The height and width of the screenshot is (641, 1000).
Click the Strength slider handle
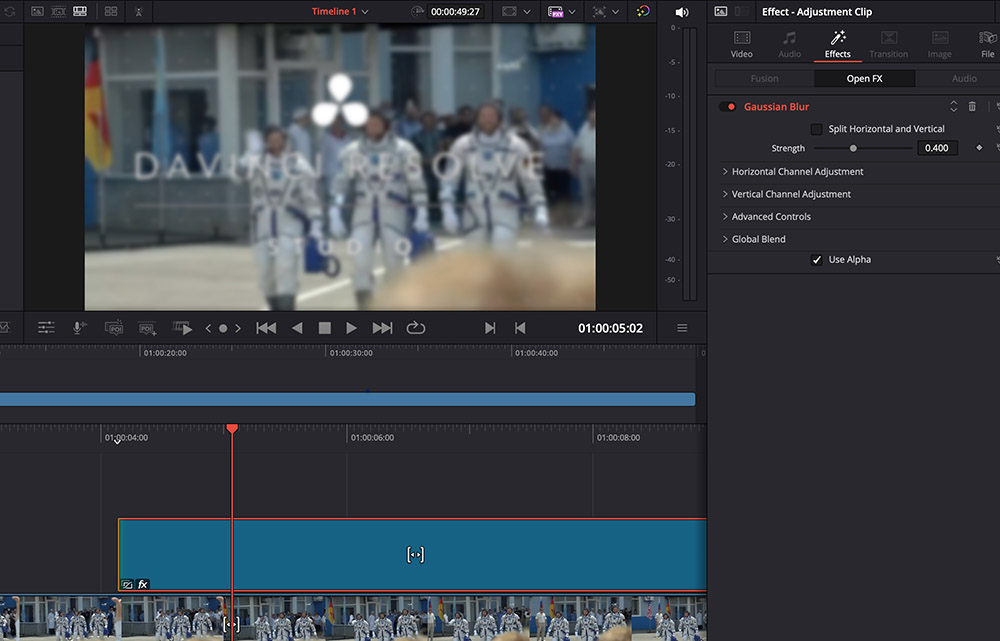[x=853, y=148]
